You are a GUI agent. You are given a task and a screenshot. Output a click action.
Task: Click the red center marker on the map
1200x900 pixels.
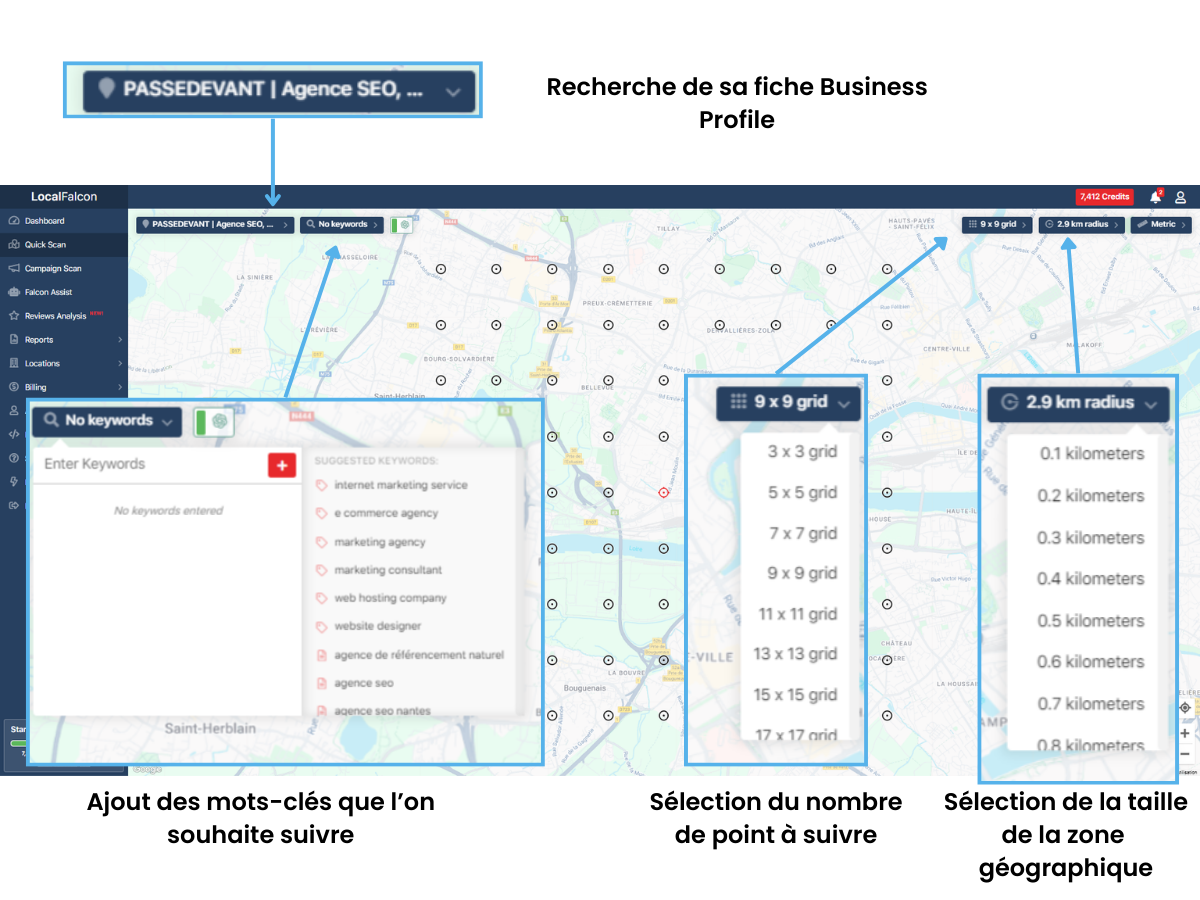point(663,493)
